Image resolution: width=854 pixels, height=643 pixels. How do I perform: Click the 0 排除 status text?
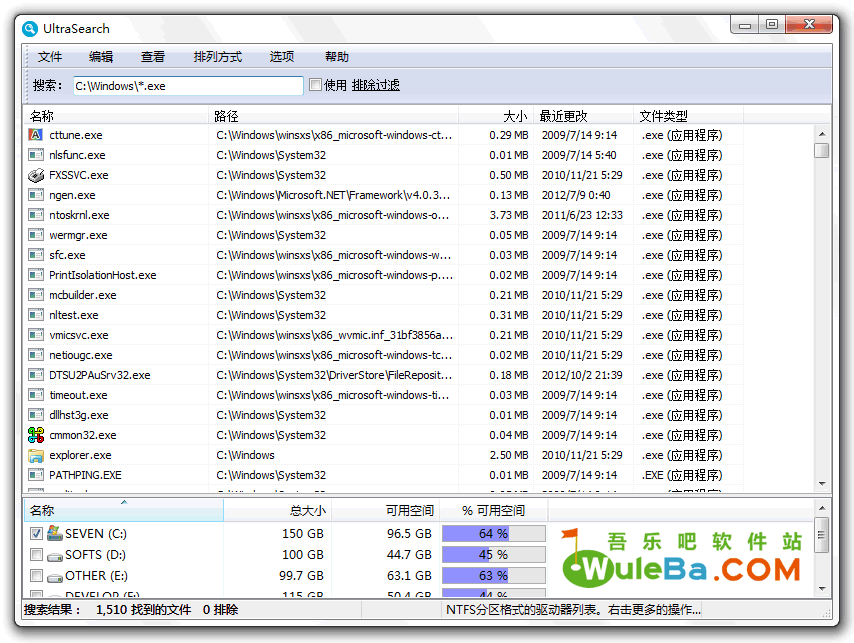(221, 610)
